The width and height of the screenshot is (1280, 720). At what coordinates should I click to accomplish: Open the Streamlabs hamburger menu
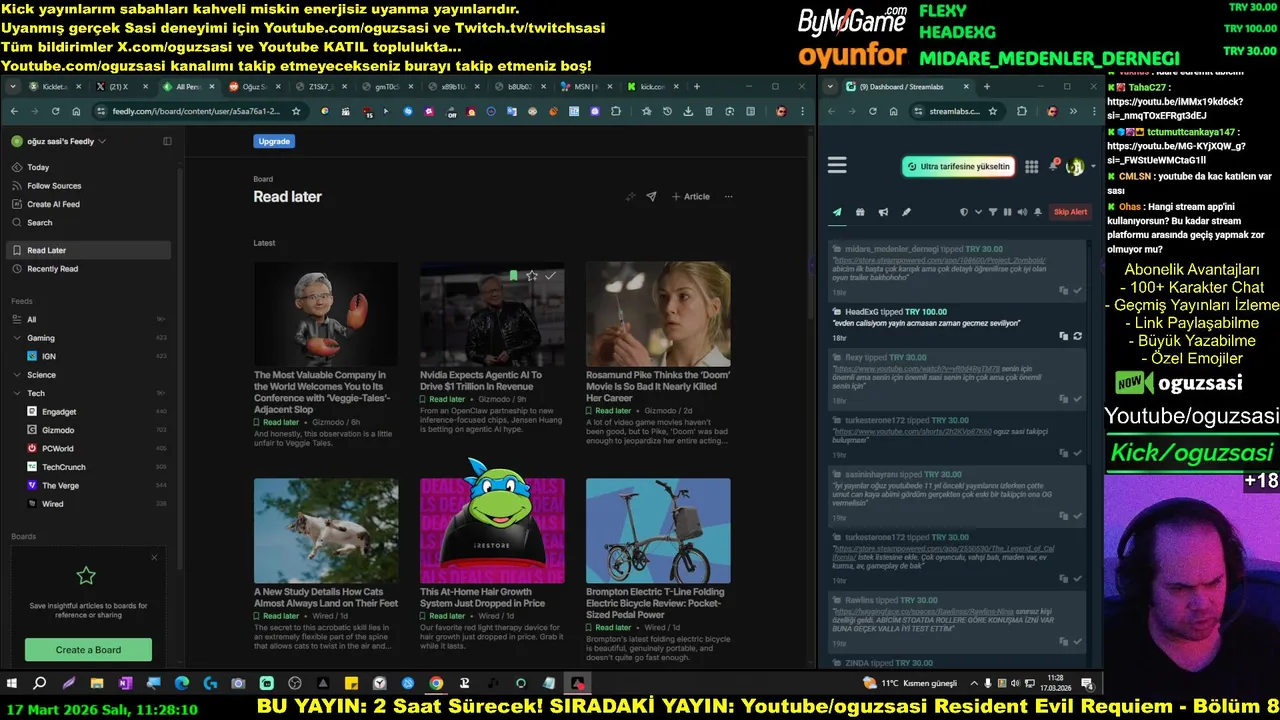837,166
